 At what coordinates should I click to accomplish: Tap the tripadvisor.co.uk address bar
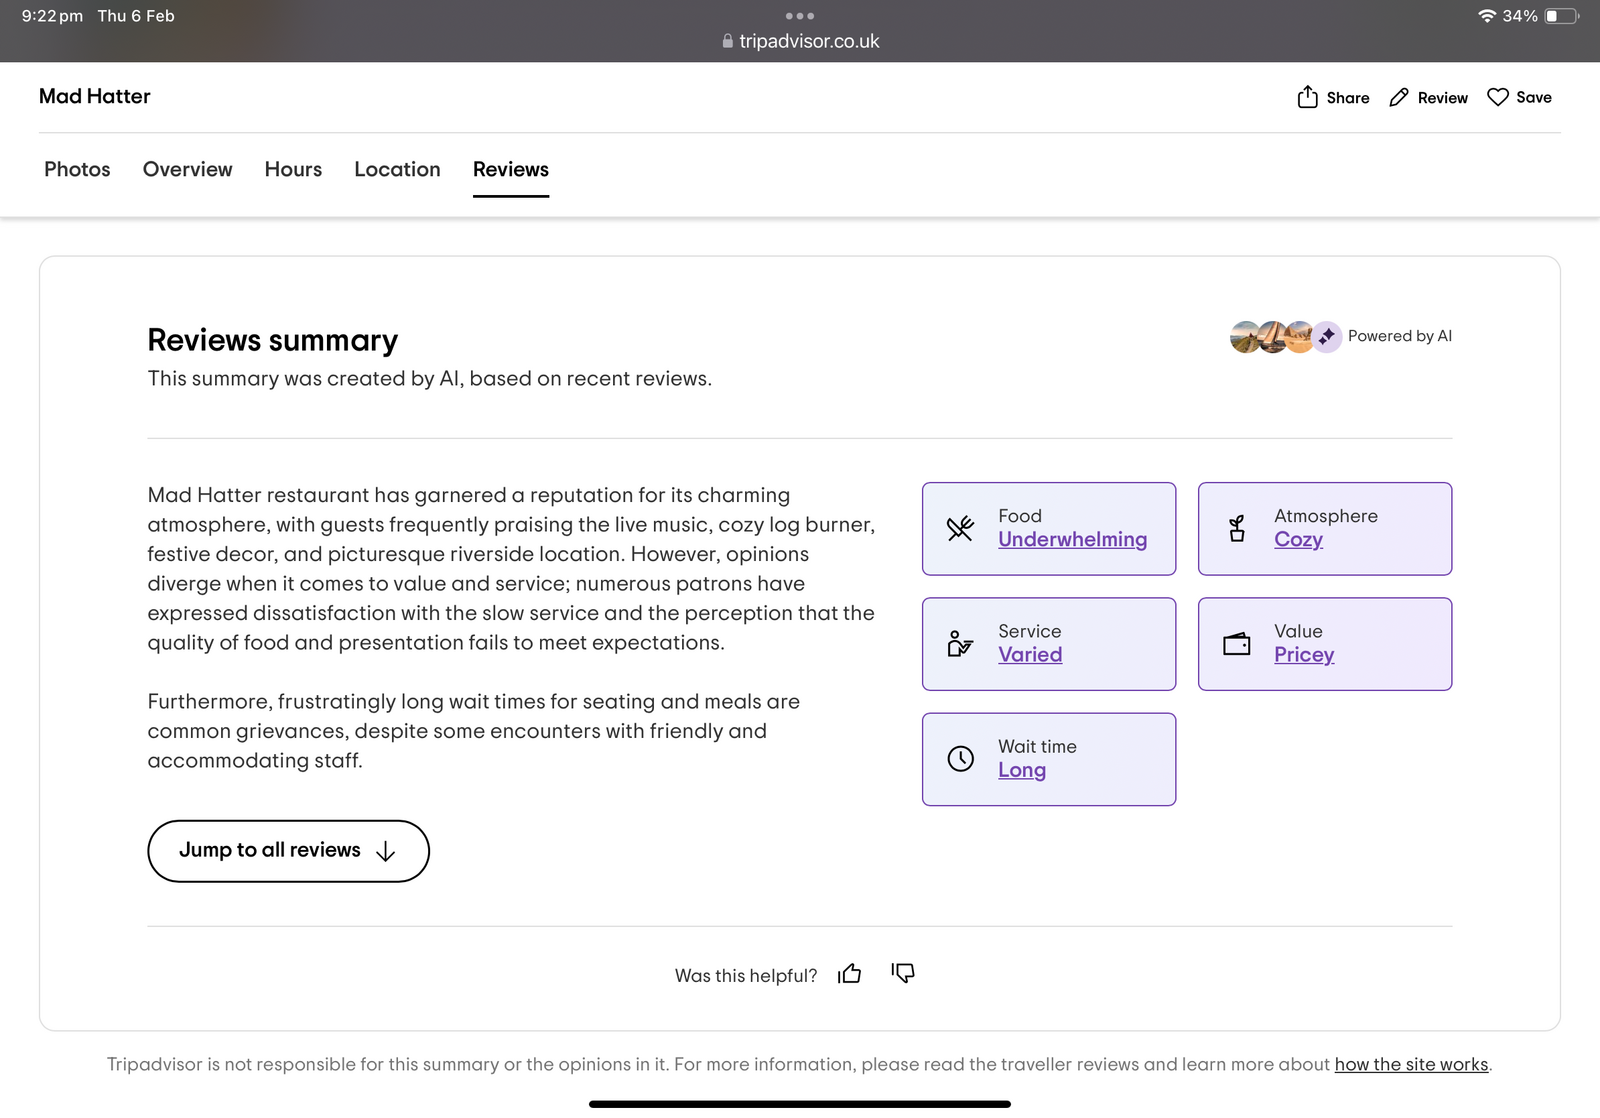(x=800, y=41)
